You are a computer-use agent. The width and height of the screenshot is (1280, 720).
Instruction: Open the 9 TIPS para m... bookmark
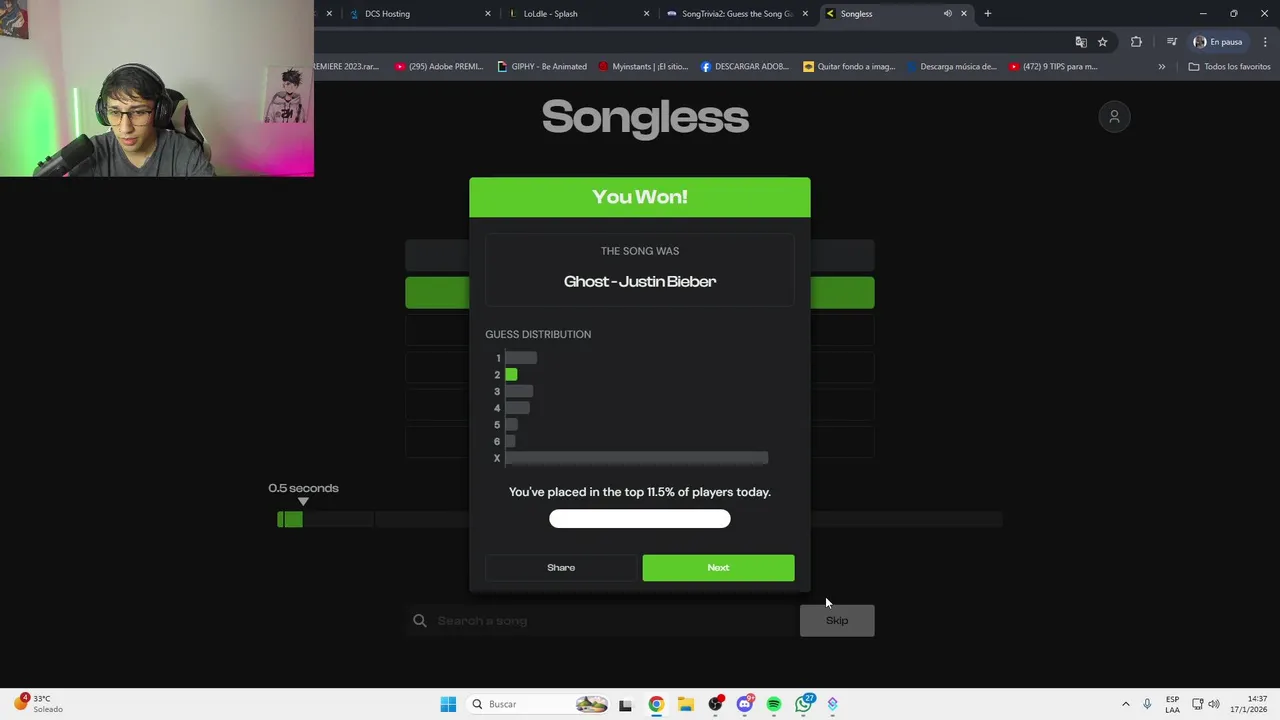(1053, 67)
